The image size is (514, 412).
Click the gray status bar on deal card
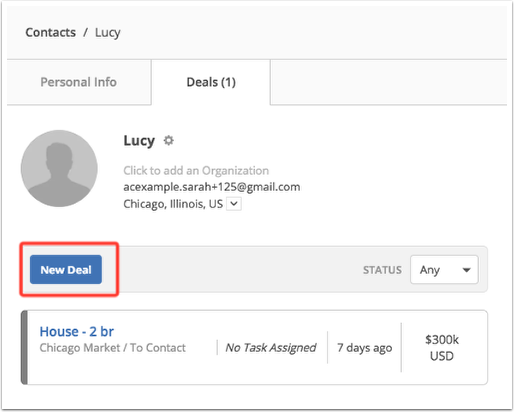[24, 347]
